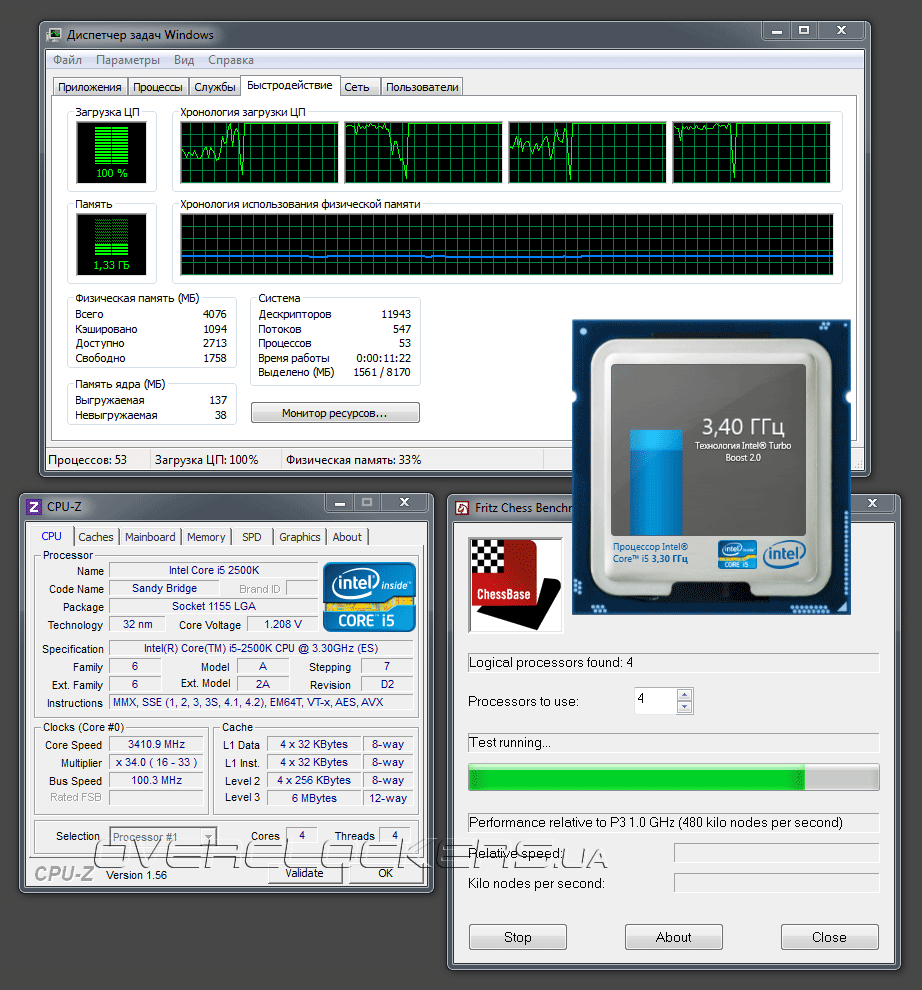Click the Task Manager title bar icon
This screenshot has width=922, height=990.
coord(55,34)
